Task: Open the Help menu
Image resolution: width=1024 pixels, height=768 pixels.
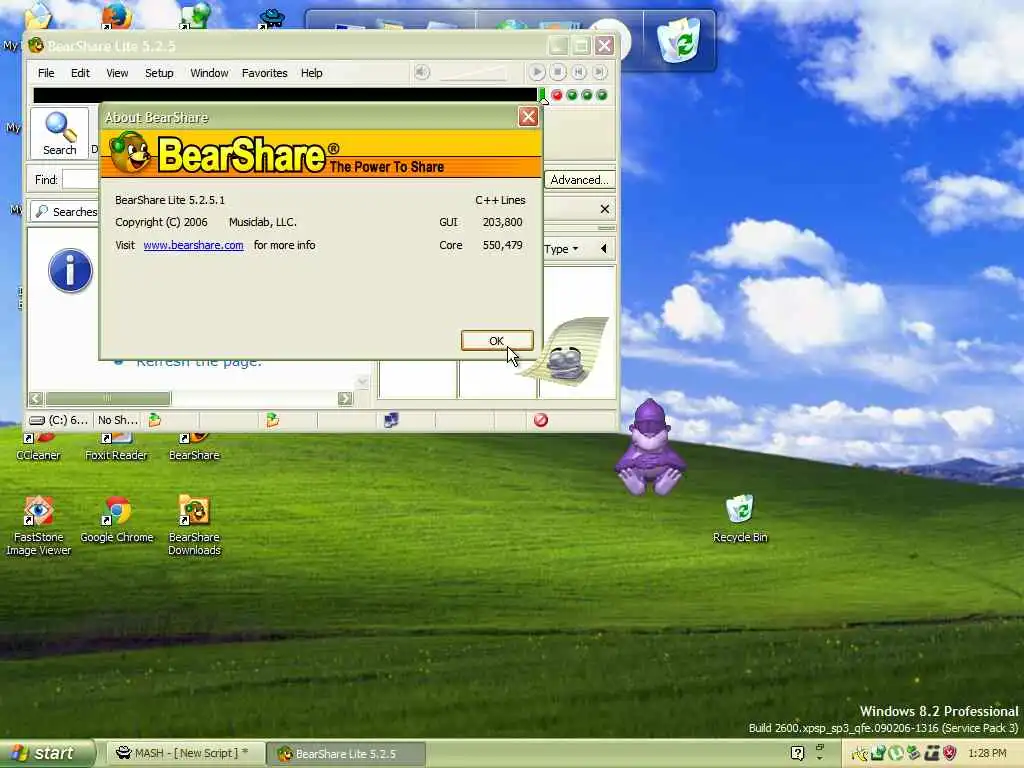Action: tap(312, 73)
